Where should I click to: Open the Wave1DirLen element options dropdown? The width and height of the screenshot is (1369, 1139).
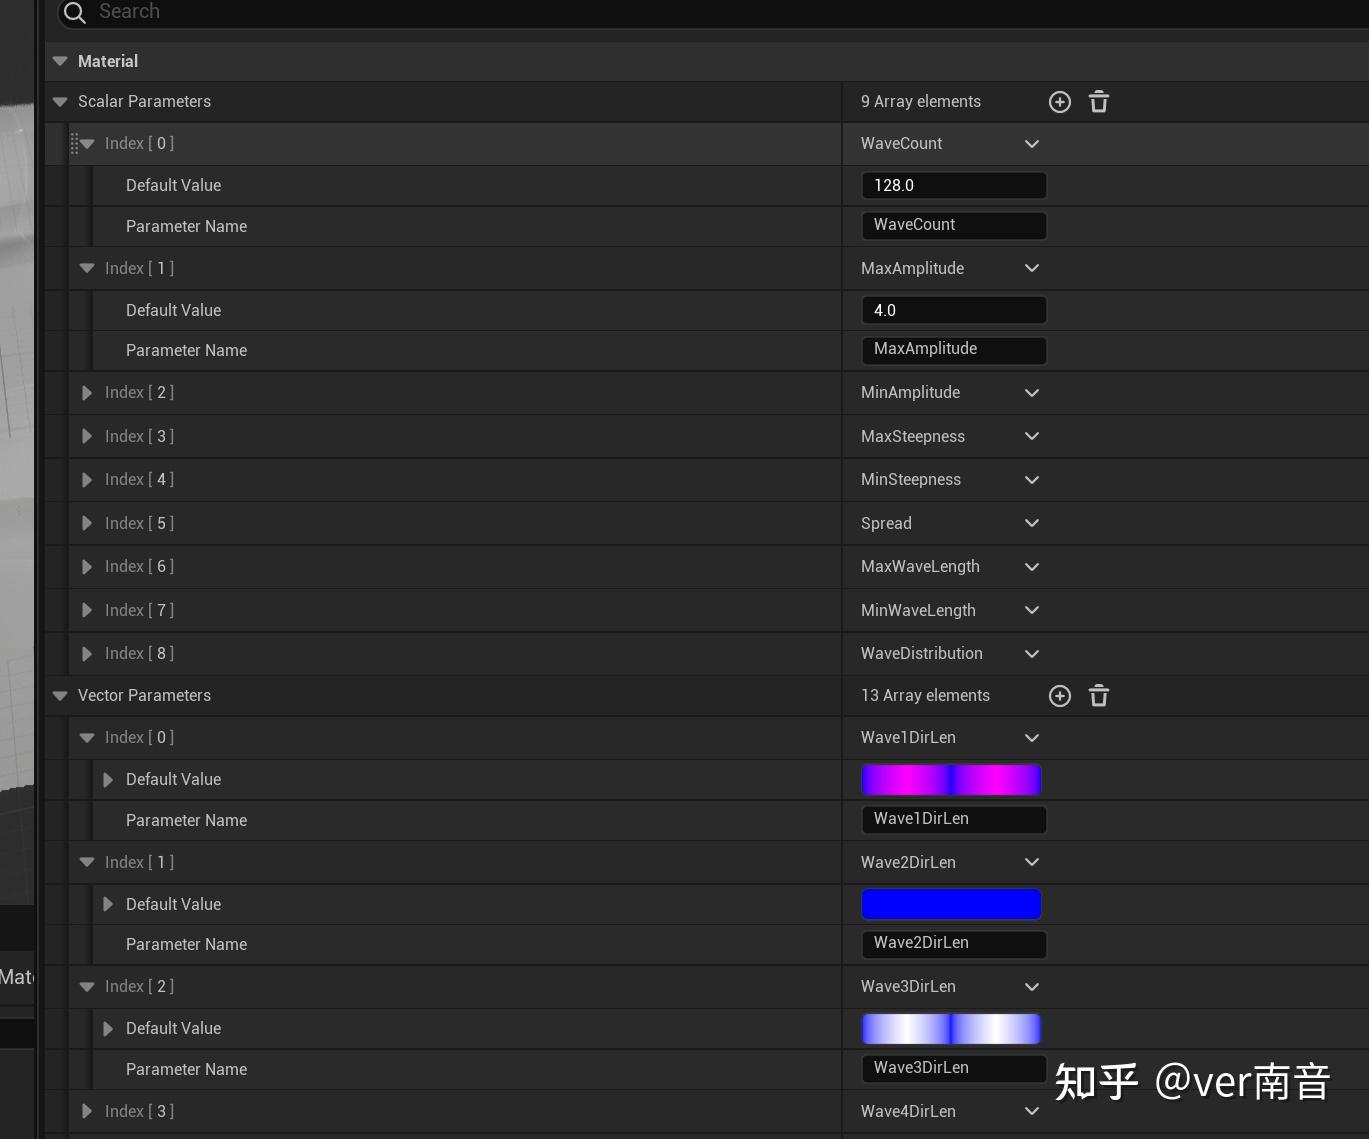(x=1032, y=738)
